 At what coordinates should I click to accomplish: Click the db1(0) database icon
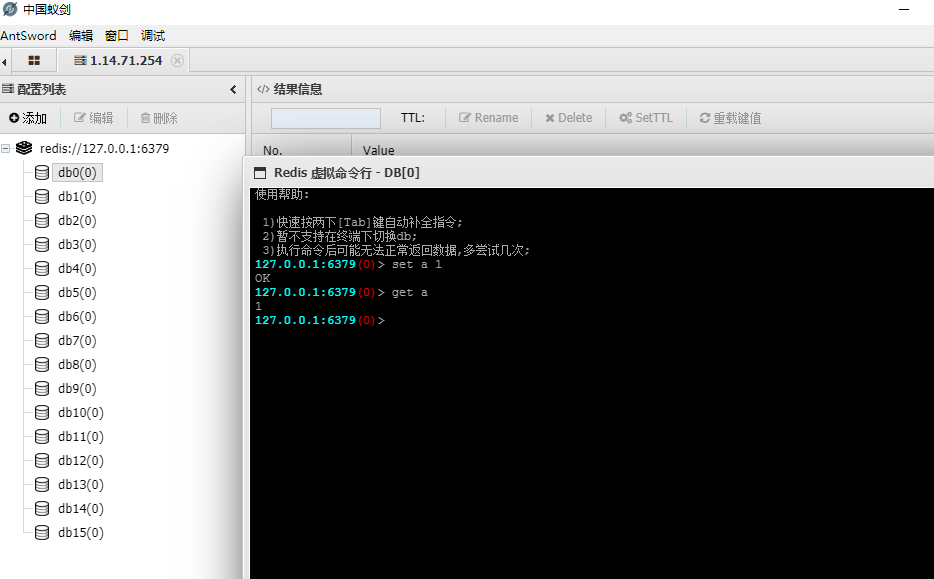(42, 197)
